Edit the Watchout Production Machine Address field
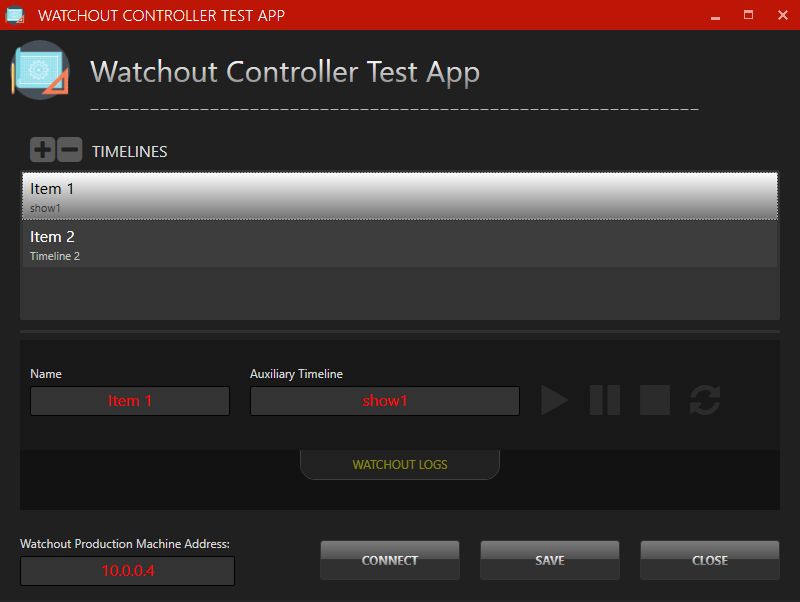 [x=128, y=571]
